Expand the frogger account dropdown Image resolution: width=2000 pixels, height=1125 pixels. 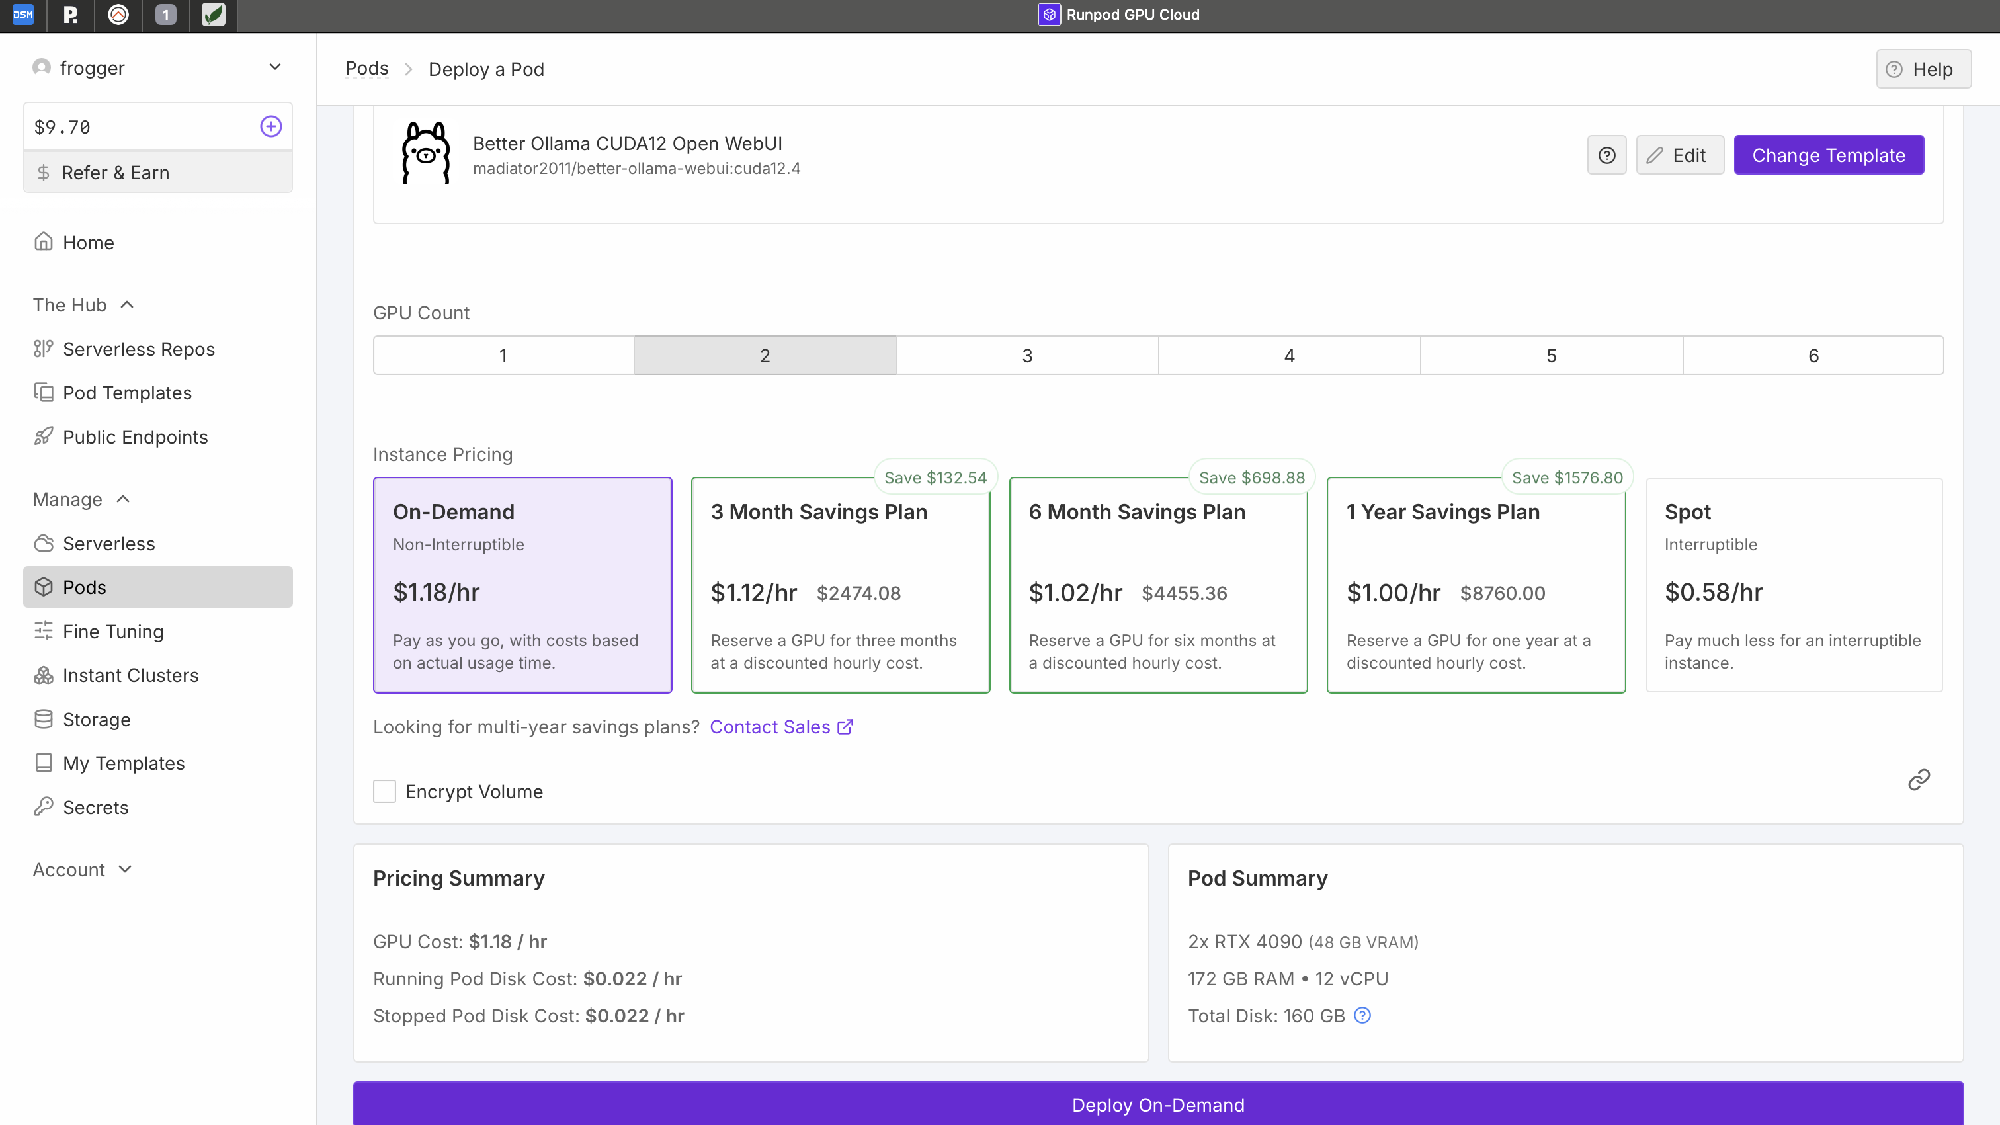coord(275,67)
